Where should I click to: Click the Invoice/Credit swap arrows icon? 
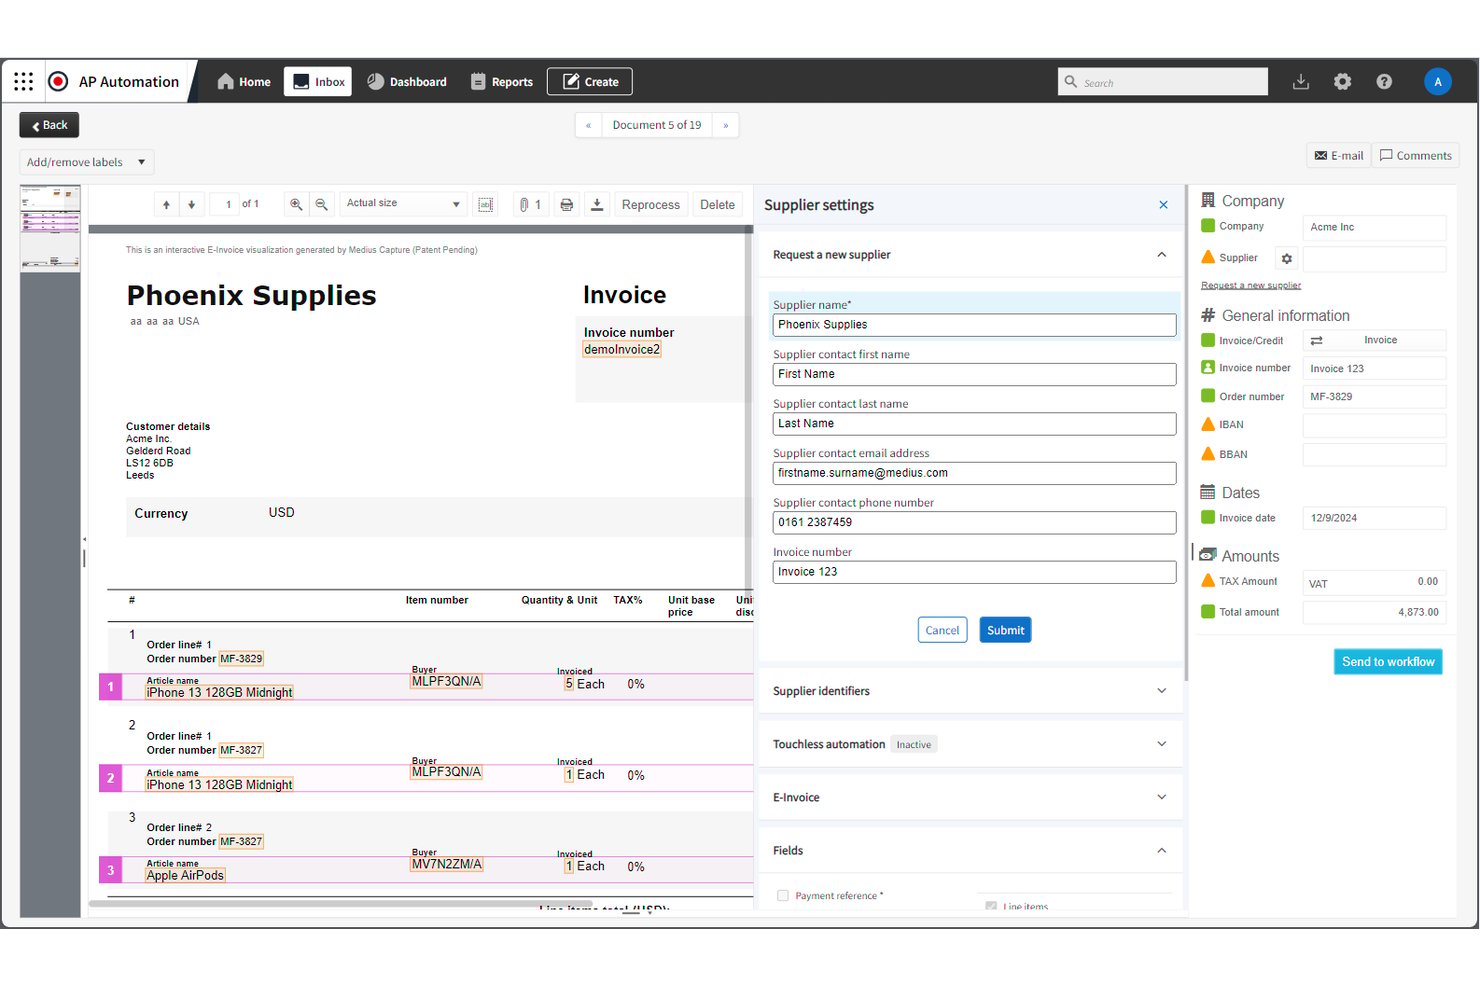(x=1317, y=341)
